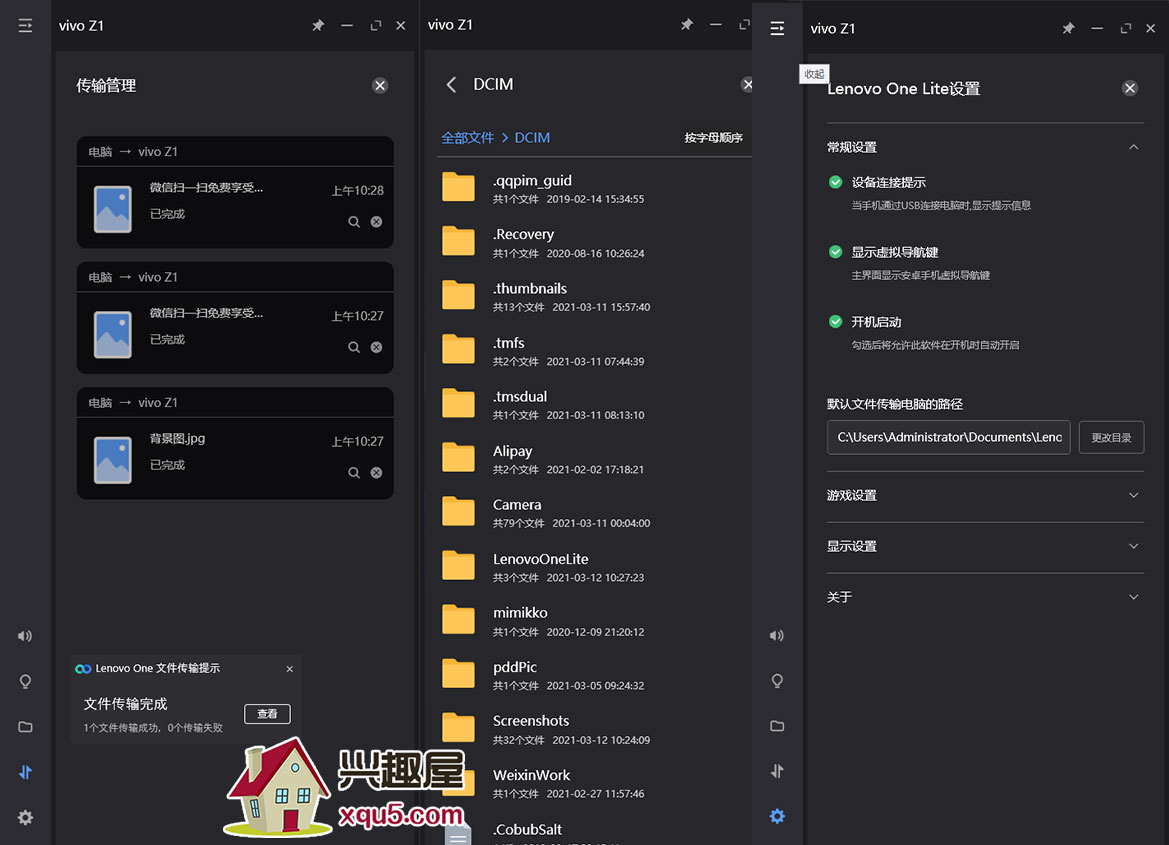Viewport: 1169px width, 845px height.
Task: Open file folder icon in Transfer Management sidebar
Action: coord(25,727)
